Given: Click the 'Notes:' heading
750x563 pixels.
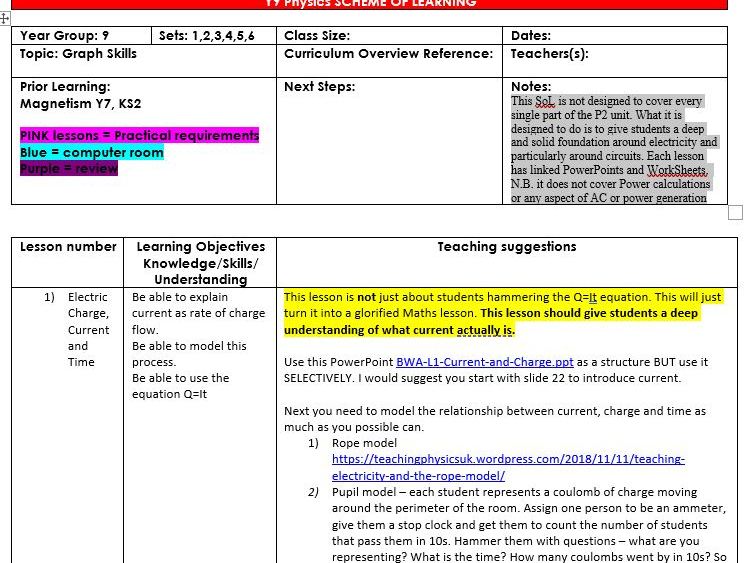Looking at the screenshot, I should 531,87.
